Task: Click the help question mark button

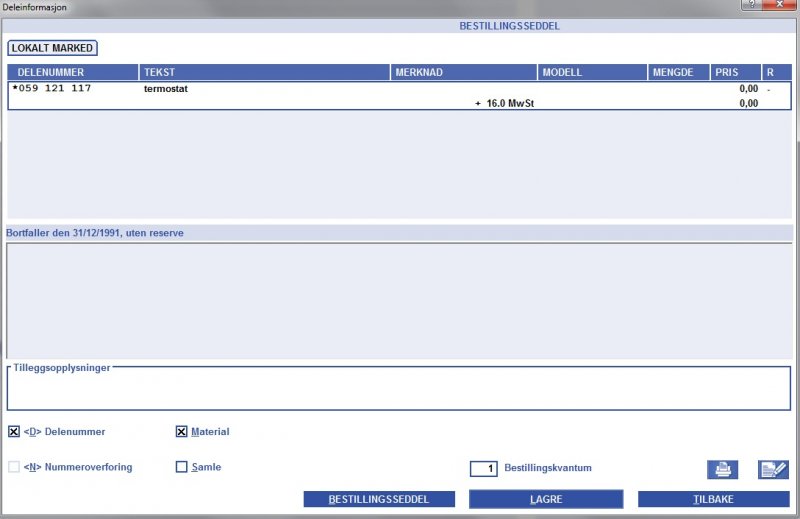Action: click(748, 5)
